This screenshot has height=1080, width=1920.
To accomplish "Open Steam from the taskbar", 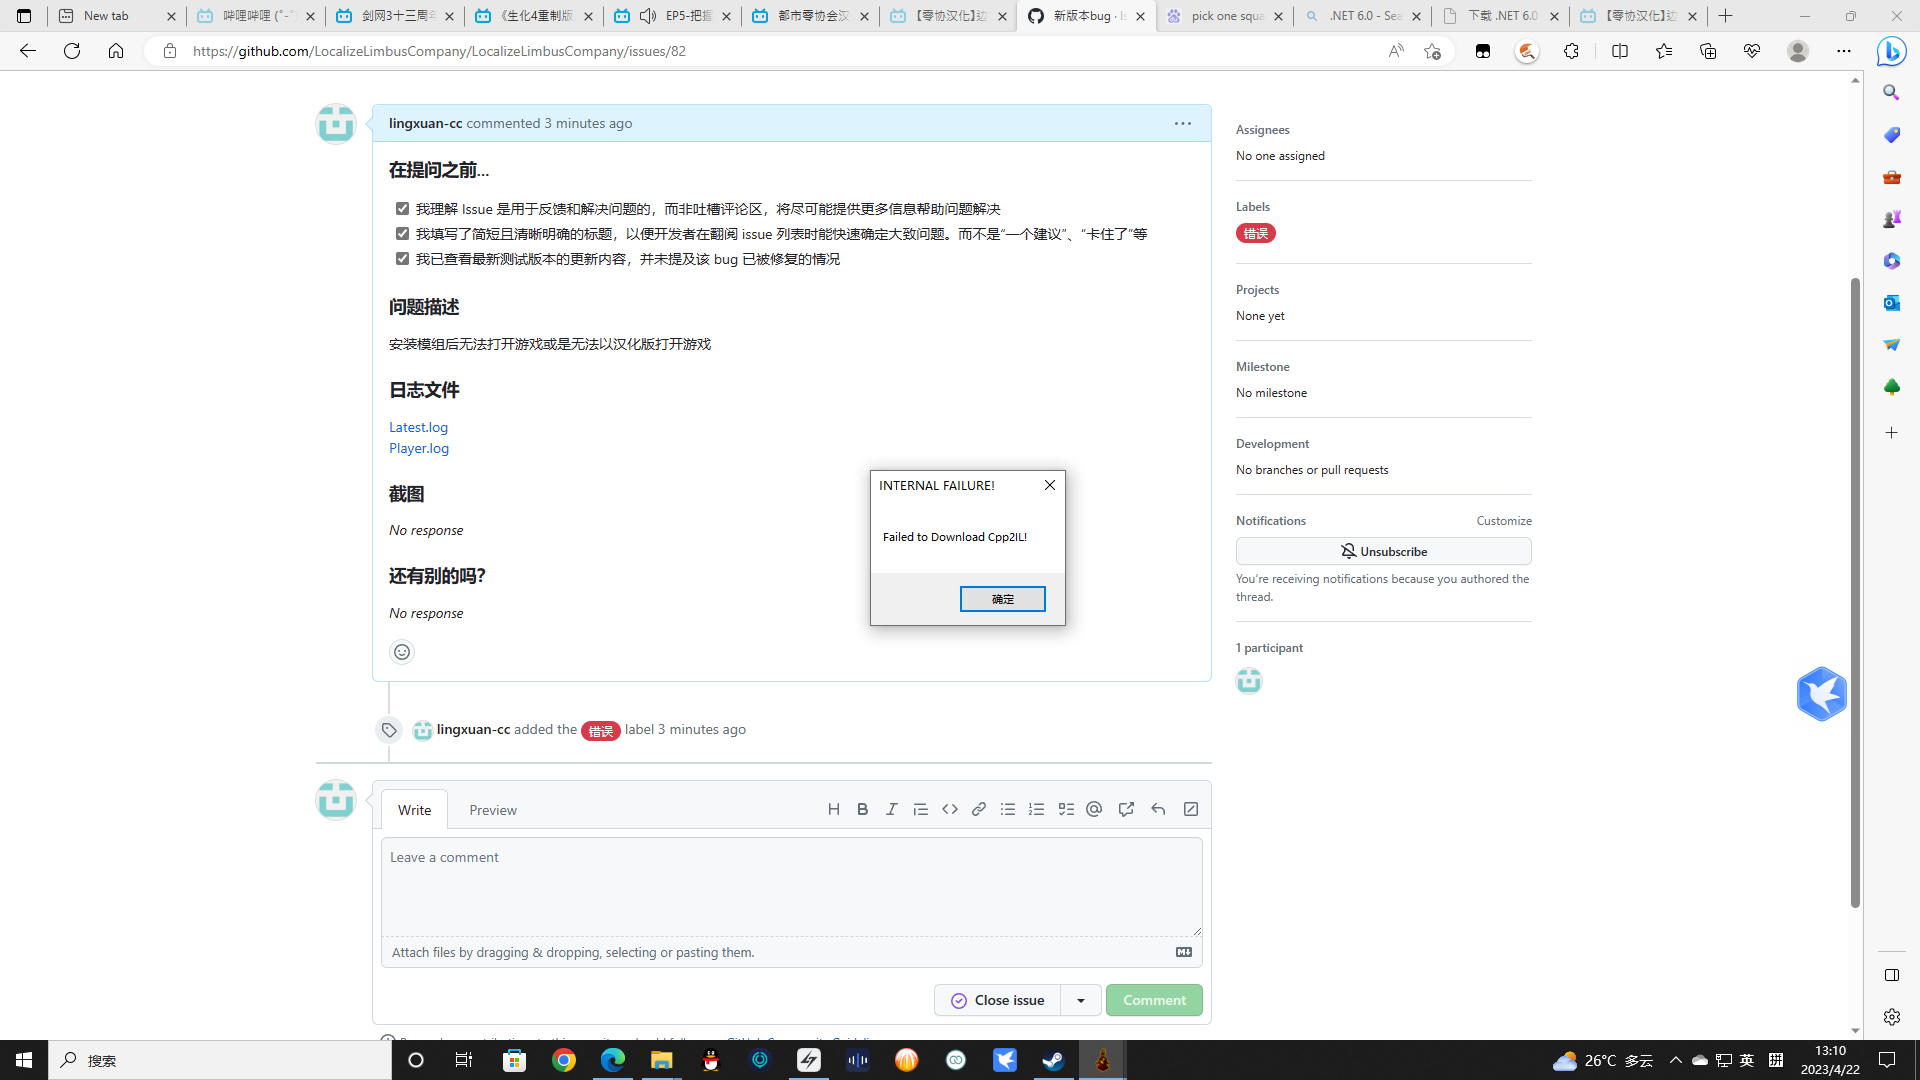I will [x=1053, y=1060].
